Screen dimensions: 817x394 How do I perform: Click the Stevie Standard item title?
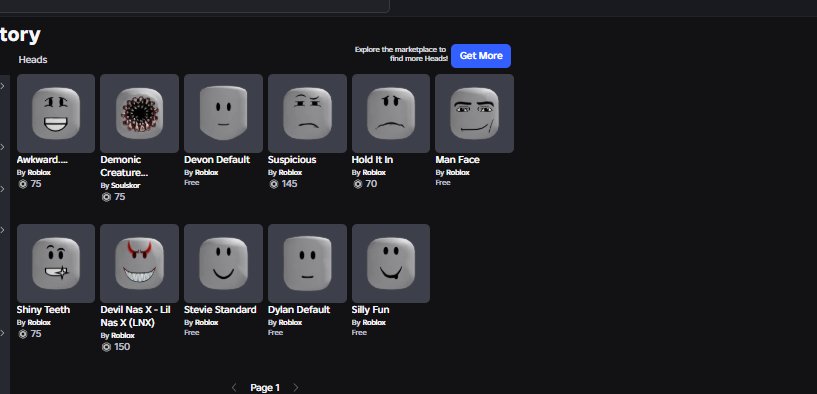(220, 310)
